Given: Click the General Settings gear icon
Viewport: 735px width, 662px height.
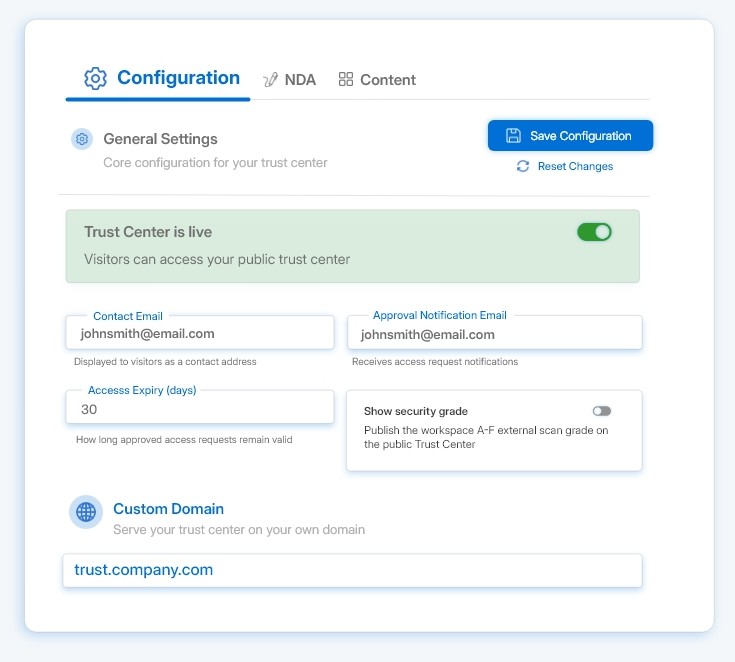Looking at the screenshot, I should pyautogui.click(x=82, y=139).
